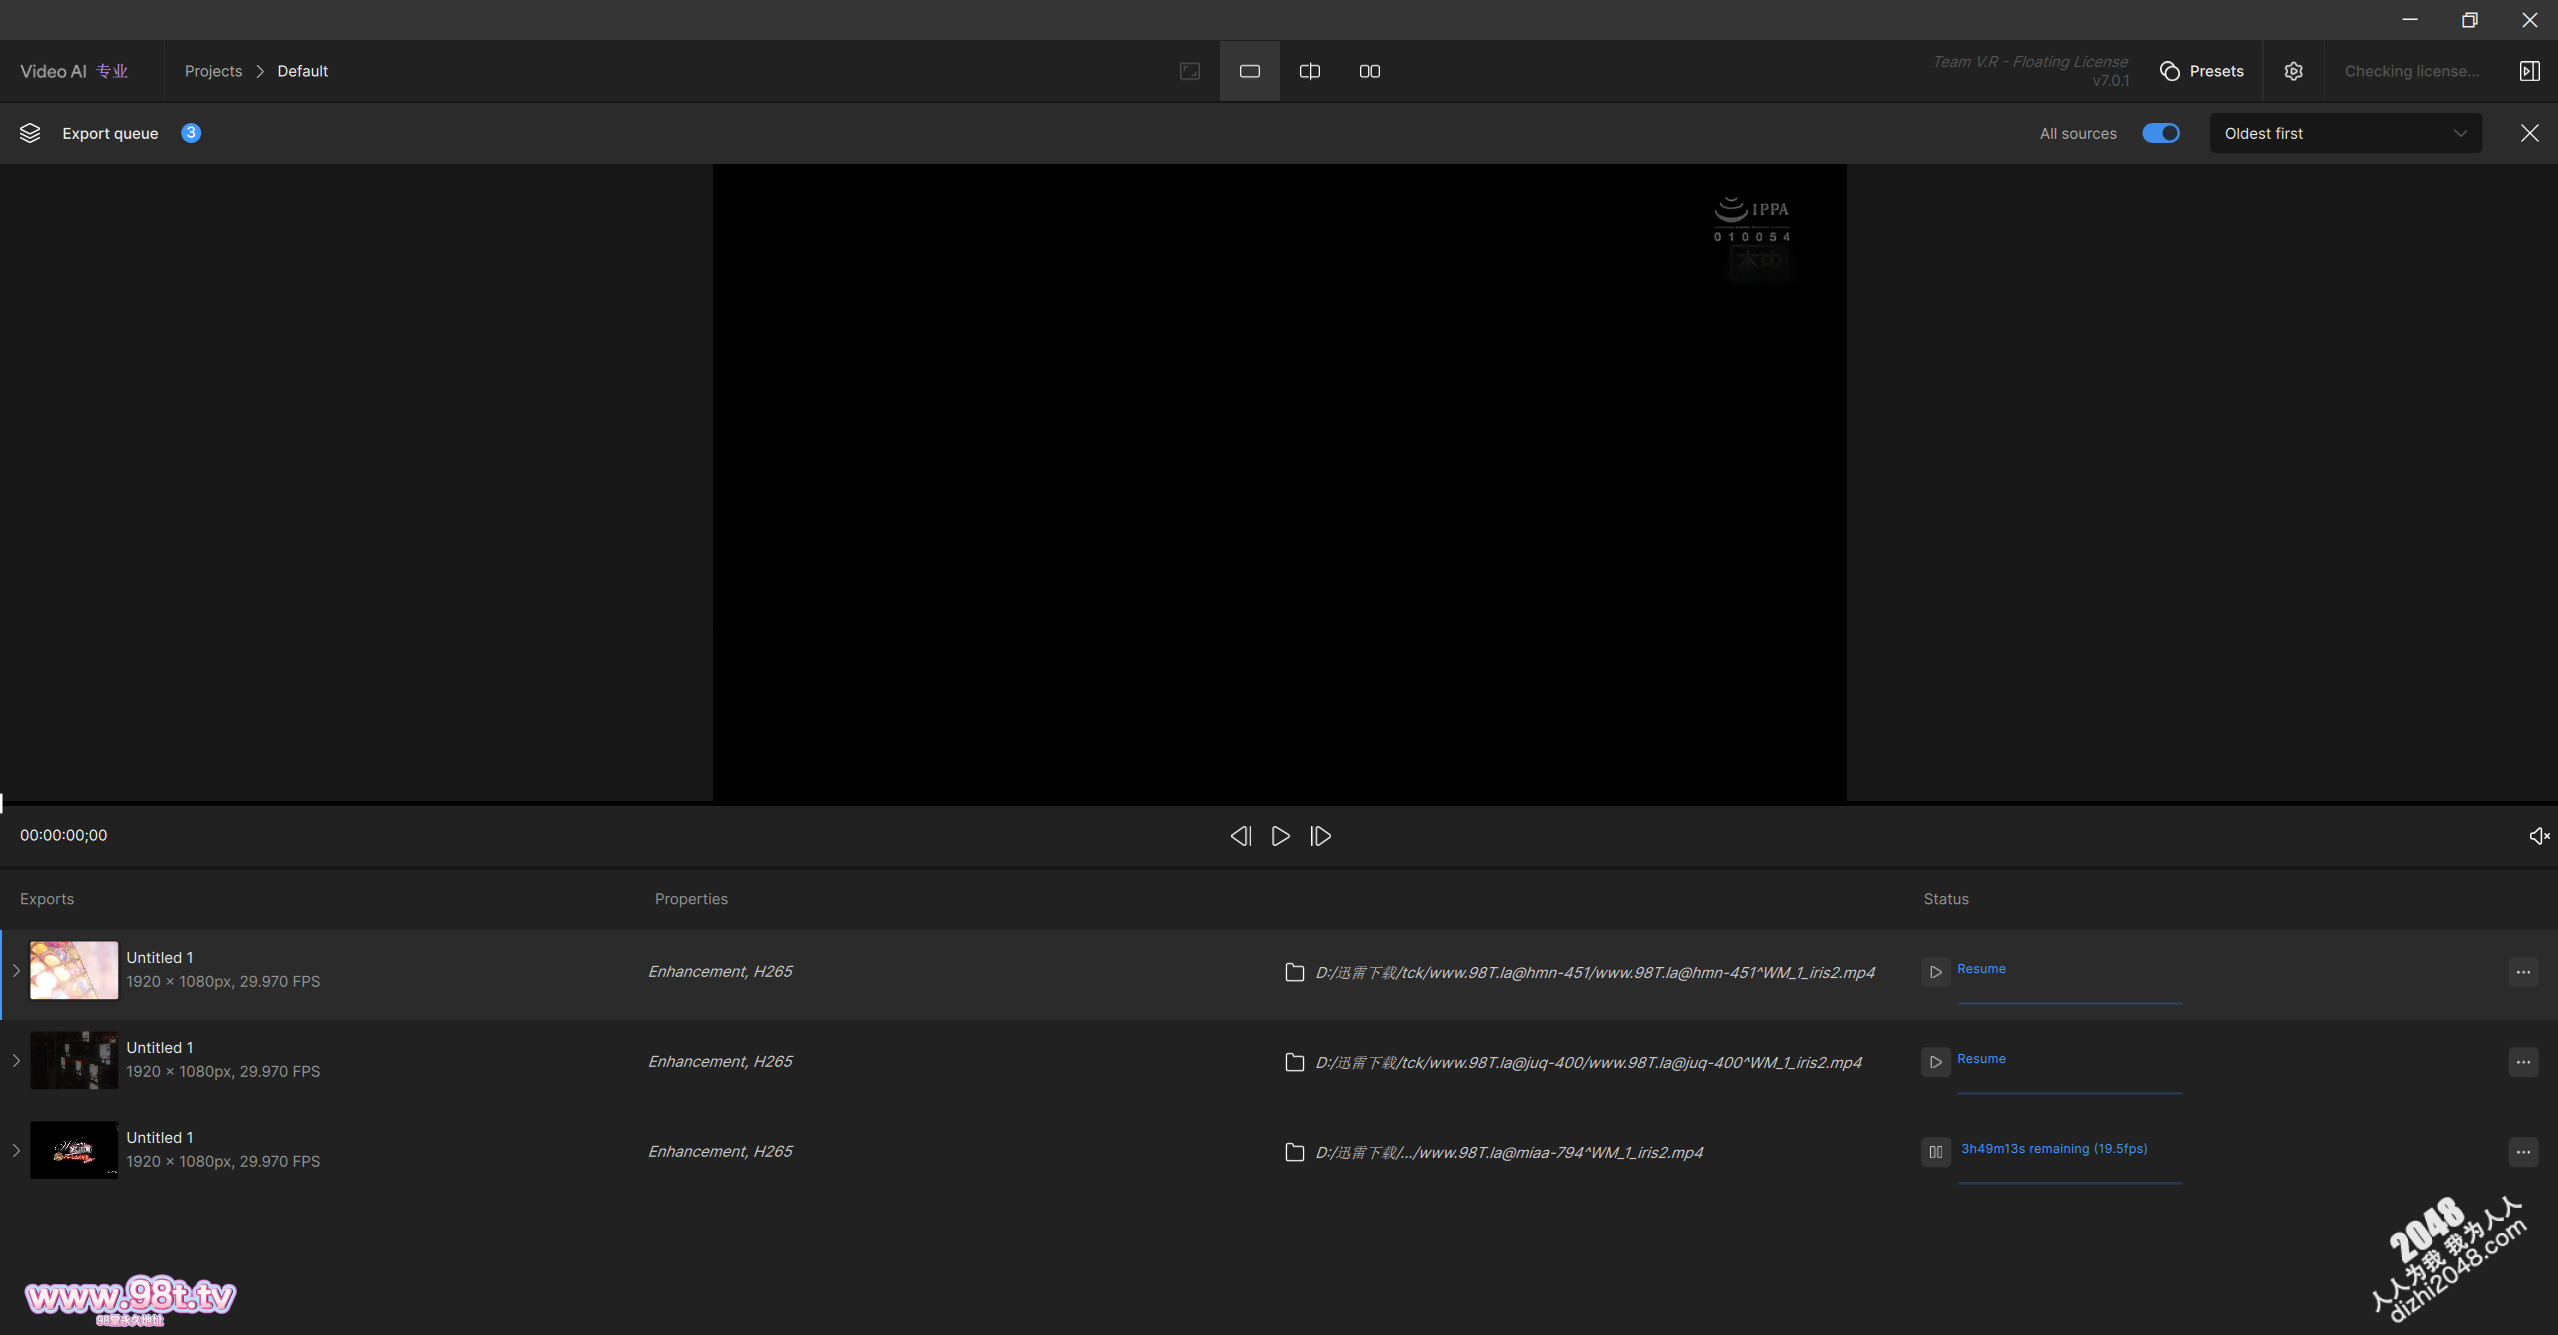The height and width of the screenshot is (1335, 2558).
Task: Switch to single view layout icon
Action: point(1249,71)
